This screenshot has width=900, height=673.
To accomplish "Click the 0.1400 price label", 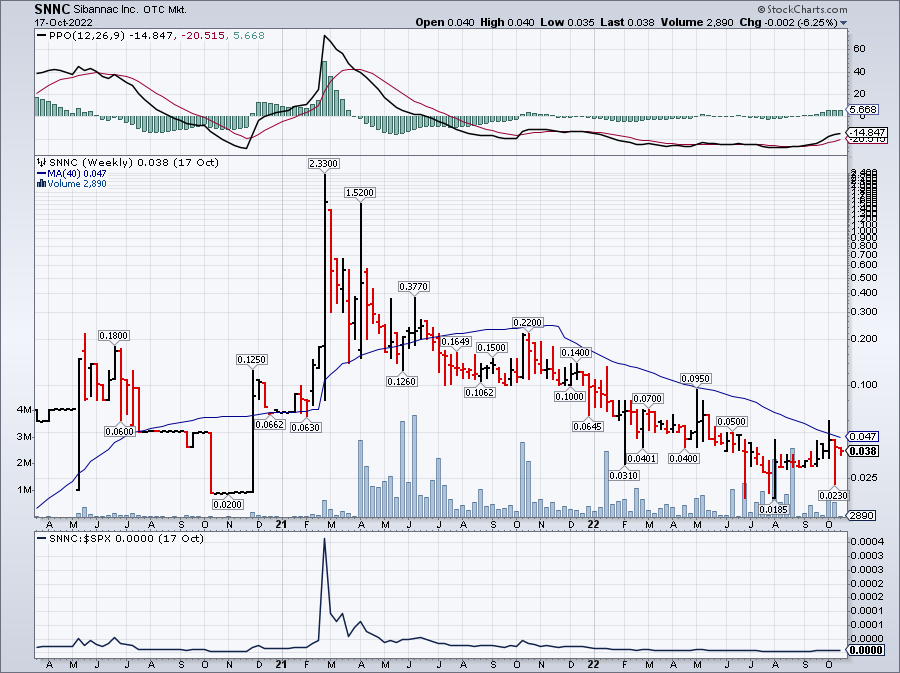I will (x=576, y=353).
